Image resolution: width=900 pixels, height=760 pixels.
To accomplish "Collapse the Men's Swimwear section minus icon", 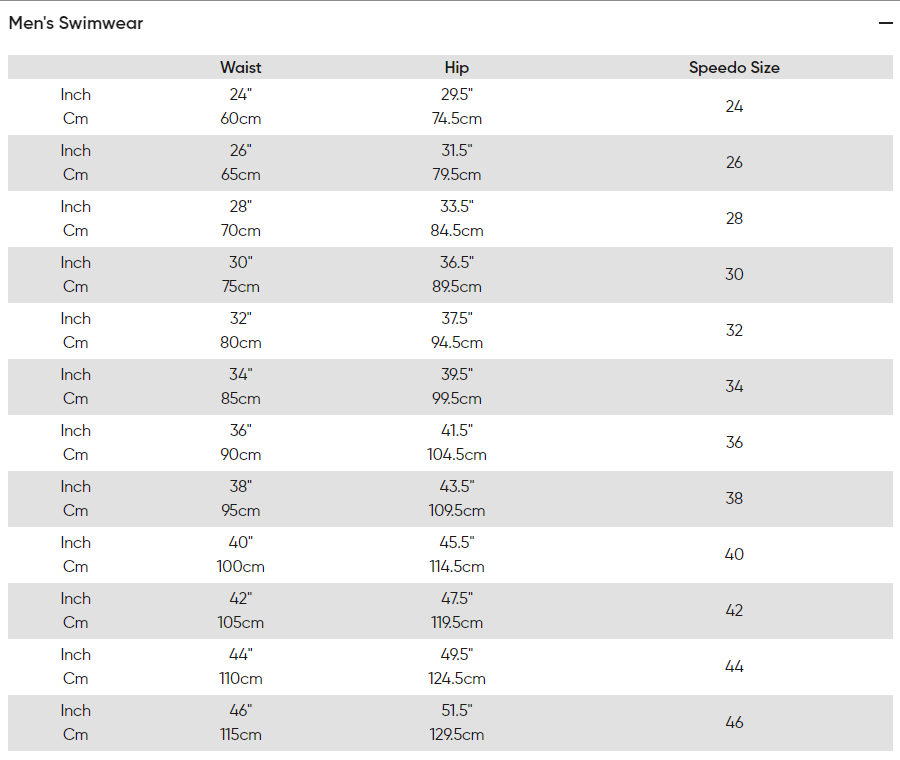I will click(885, 23).
